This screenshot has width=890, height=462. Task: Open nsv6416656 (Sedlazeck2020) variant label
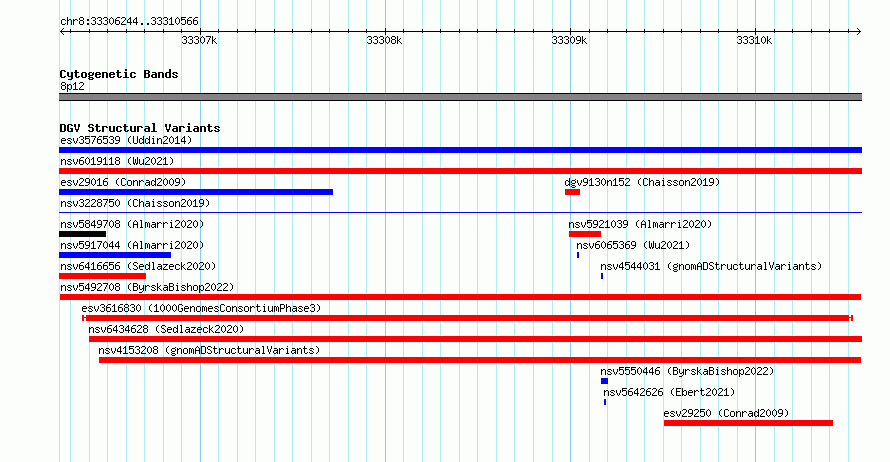[x=138, y=266]
